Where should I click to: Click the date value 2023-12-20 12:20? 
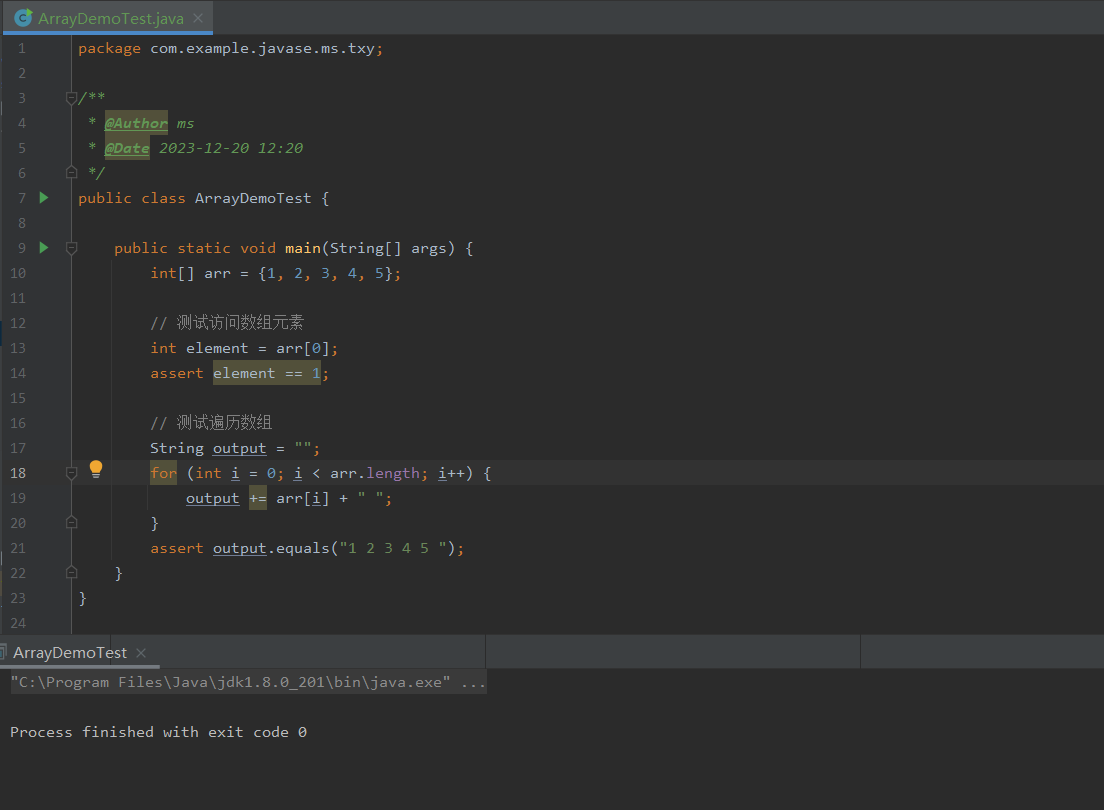(x=231, y=148)
